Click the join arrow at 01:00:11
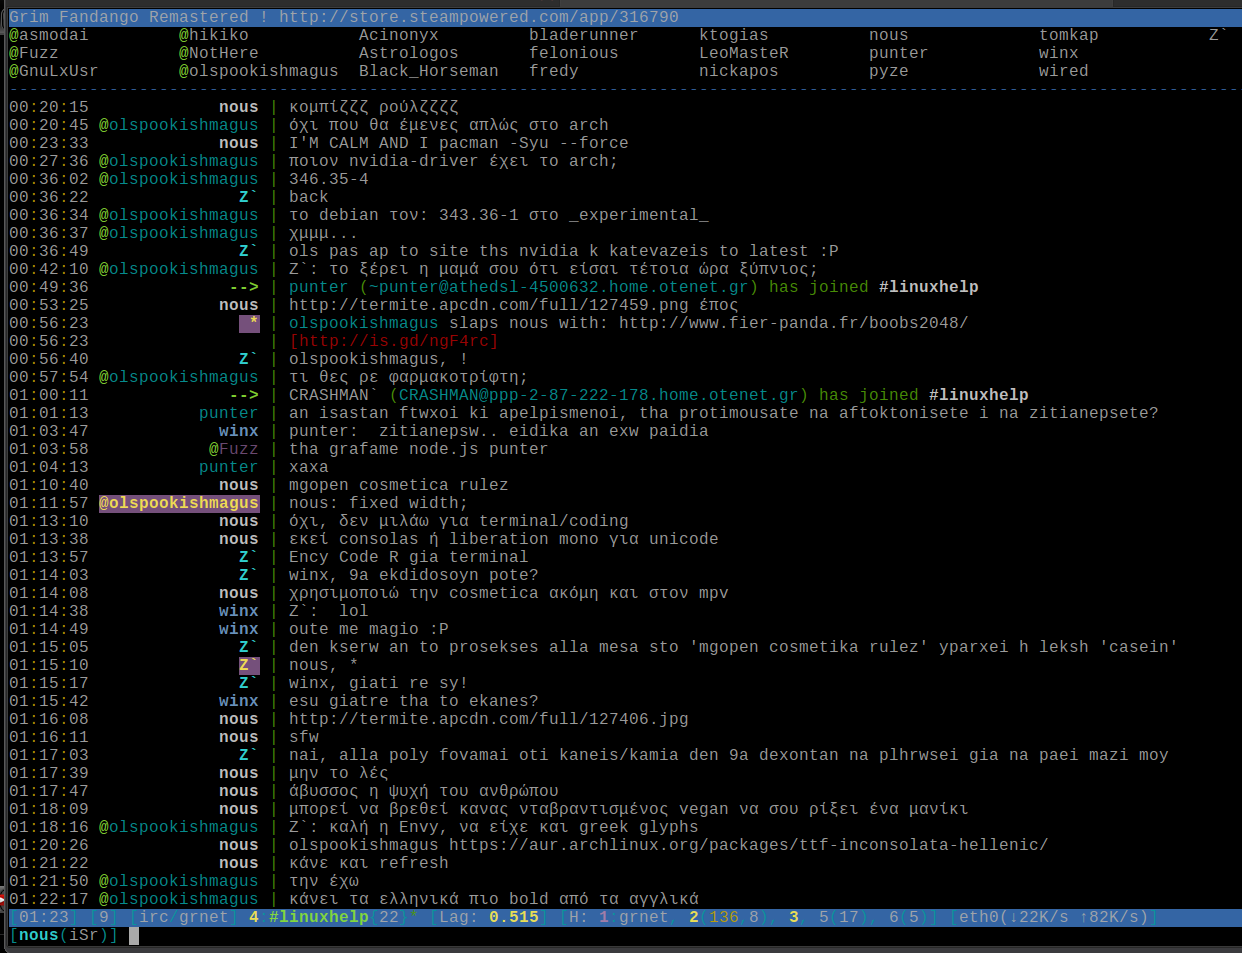This screenshot has height=953, width=1242. [x=244, y=395]
